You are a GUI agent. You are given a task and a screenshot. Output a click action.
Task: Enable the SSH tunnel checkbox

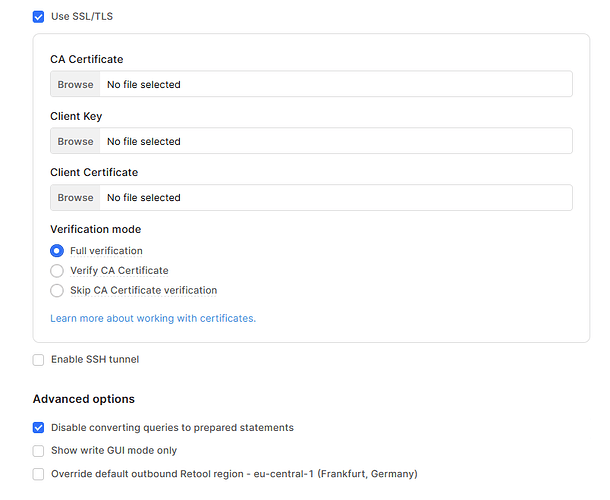(x=38, y=360)
